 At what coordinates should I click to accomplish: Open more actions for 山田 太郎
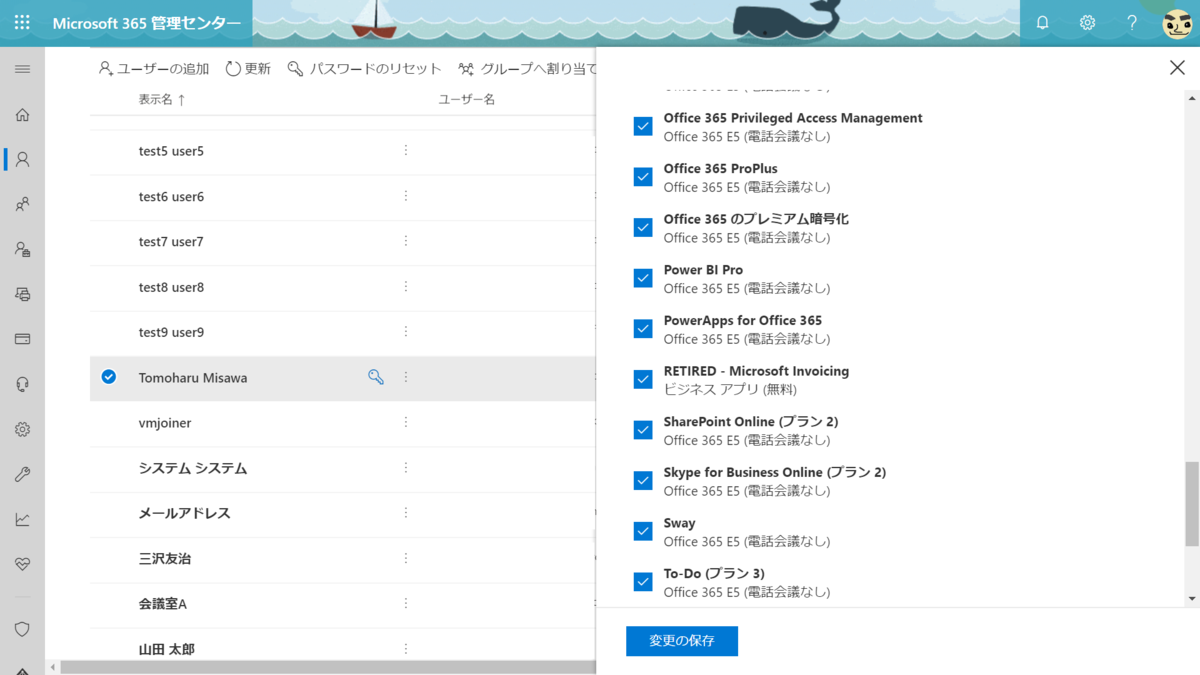[x=406, y=649]
